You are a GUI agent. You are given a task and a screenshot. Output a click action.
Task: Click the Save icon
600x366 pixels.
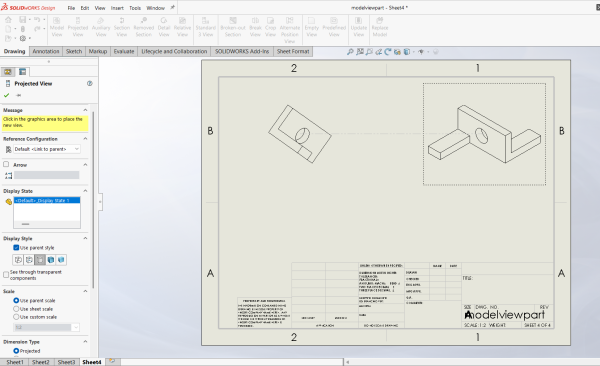pos(23,20)
